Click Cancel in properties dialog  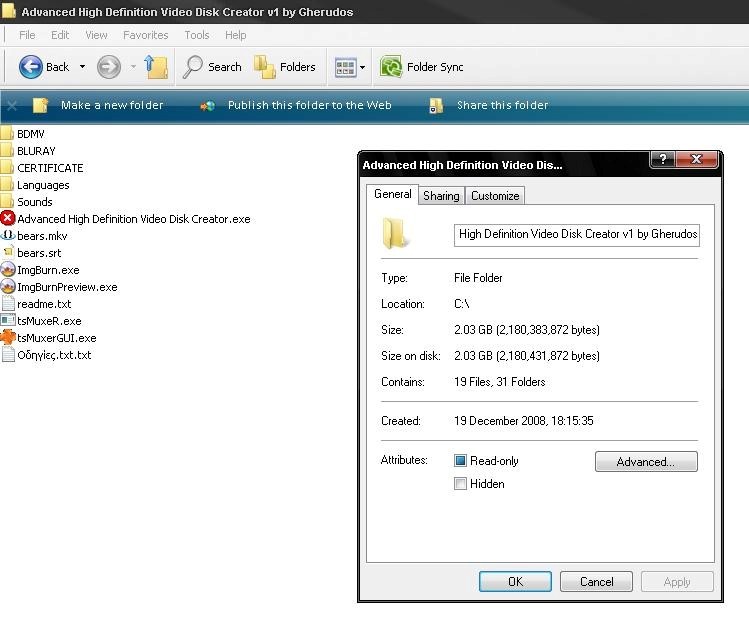(x=596, y=581)
